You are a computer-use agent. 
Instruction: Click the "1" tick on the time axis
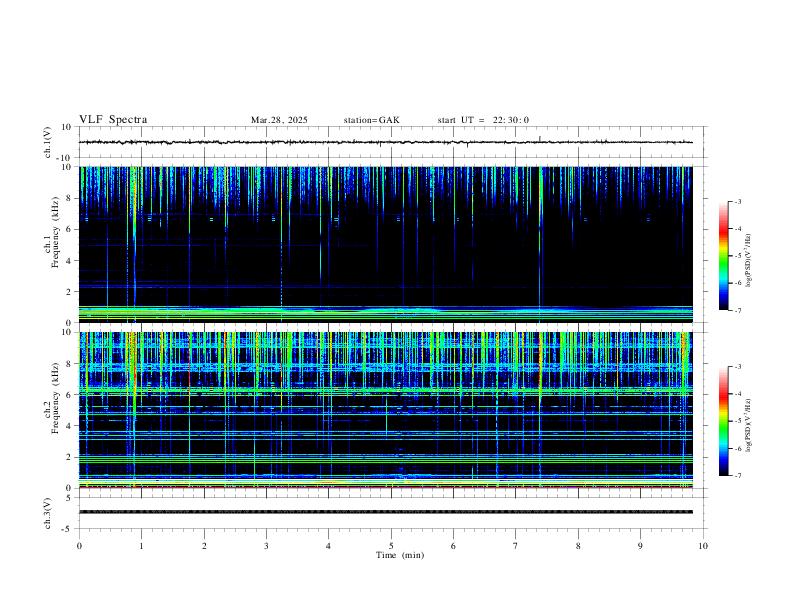[x=141, y=546]
